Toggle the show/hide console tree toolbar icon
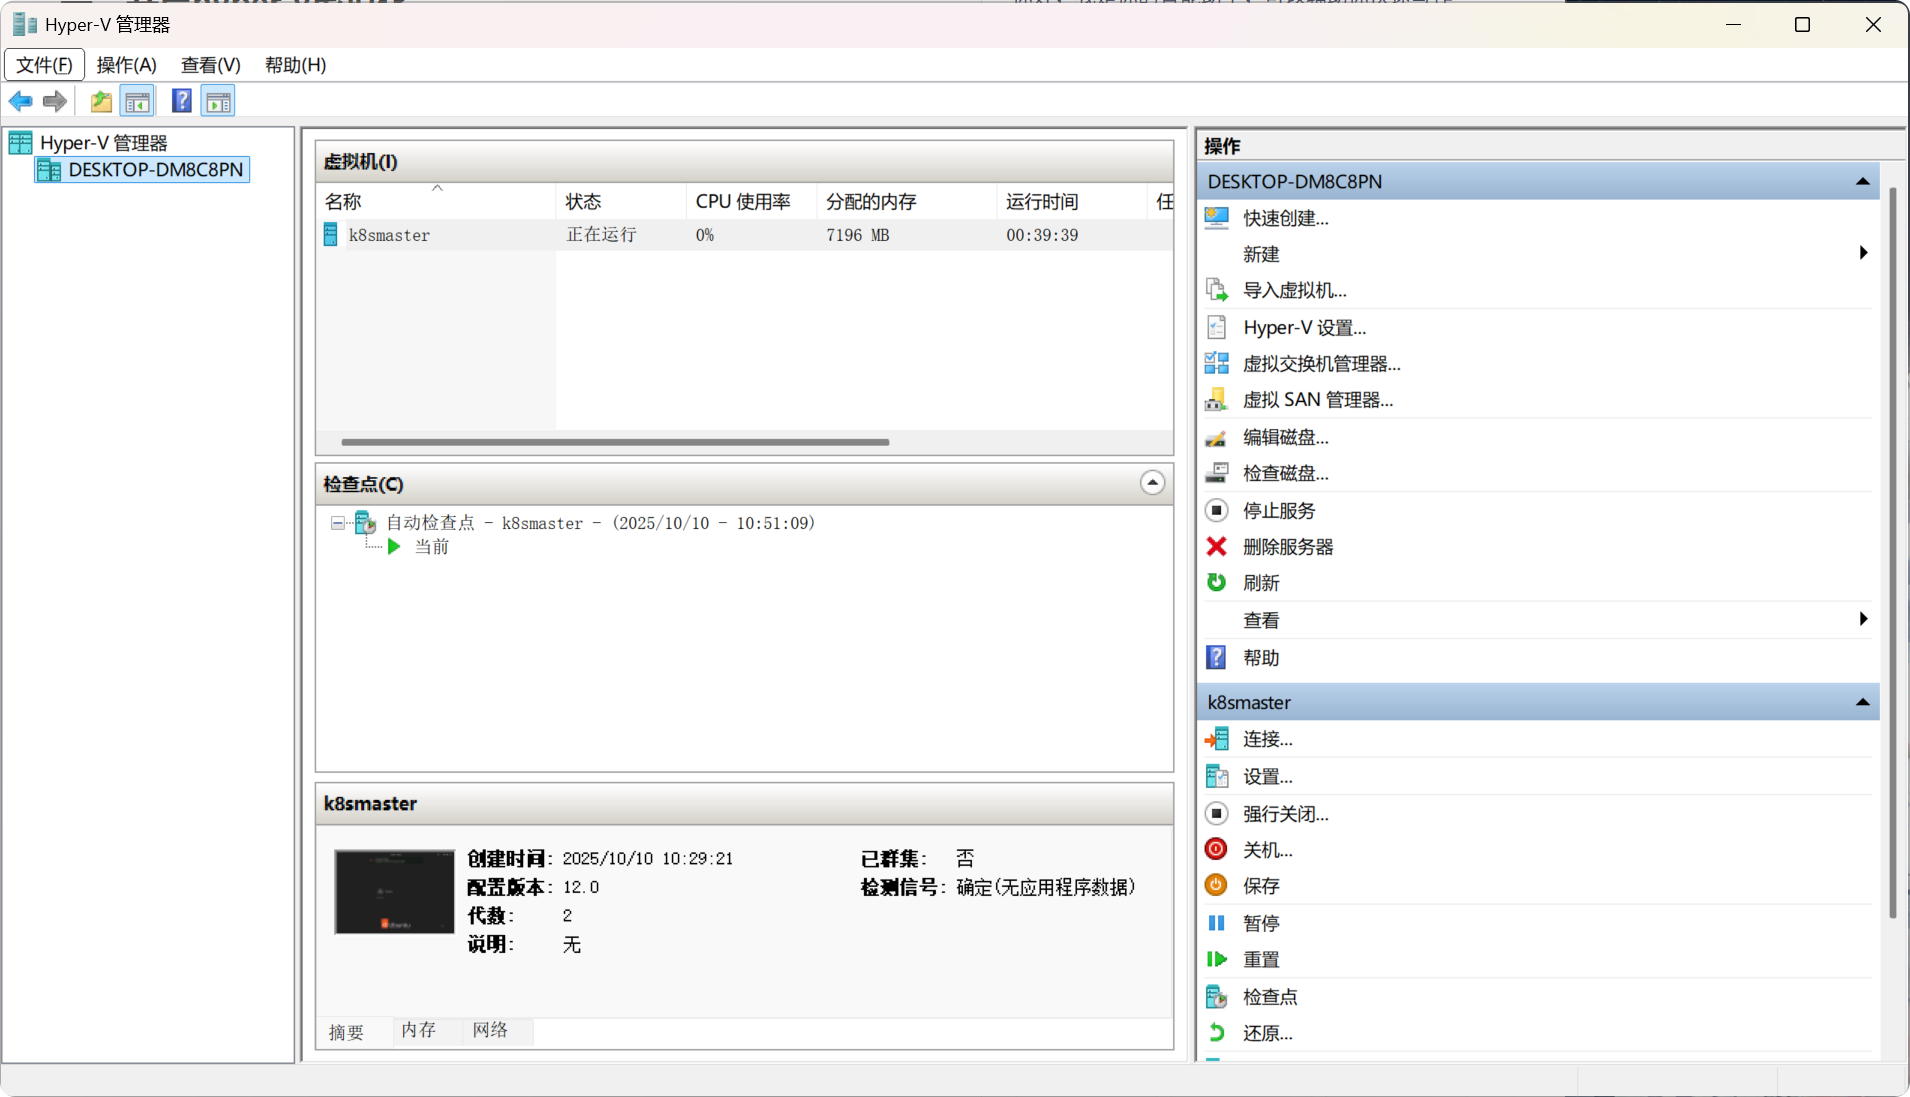 (x=137, y=101)
